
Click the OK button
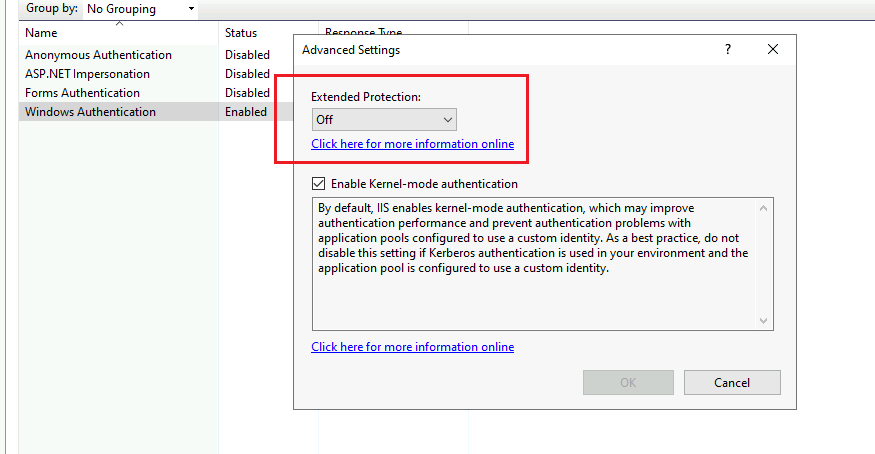click(628, 383)
